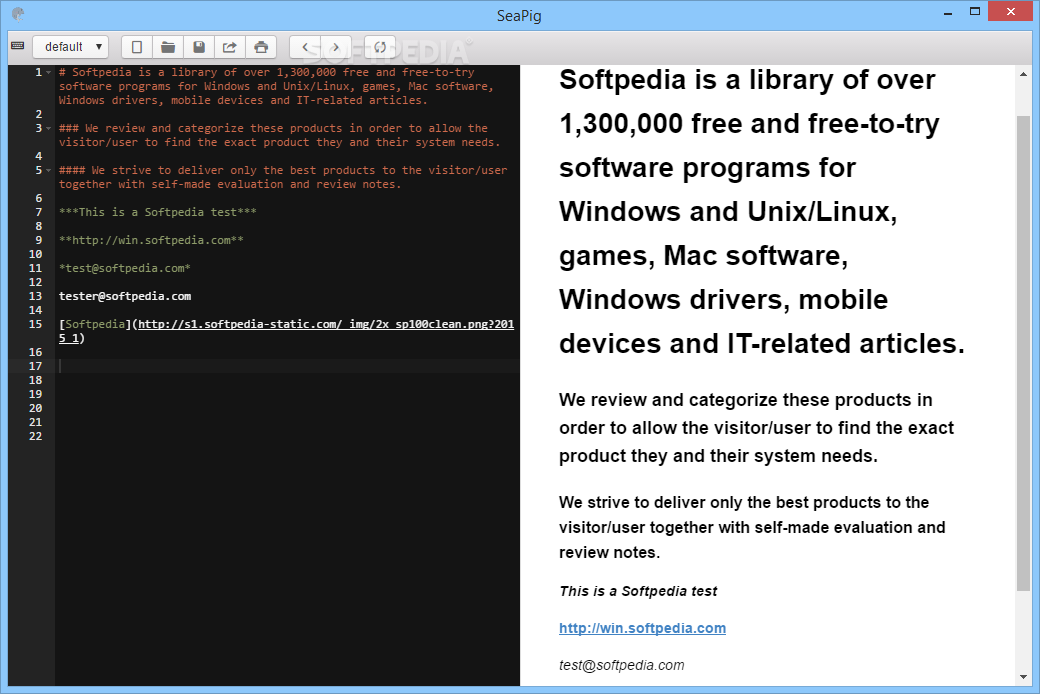Click '*test@softpedia.com*' in the editor
Viewport: 1040px width, 694px height.
pos(125,269)
